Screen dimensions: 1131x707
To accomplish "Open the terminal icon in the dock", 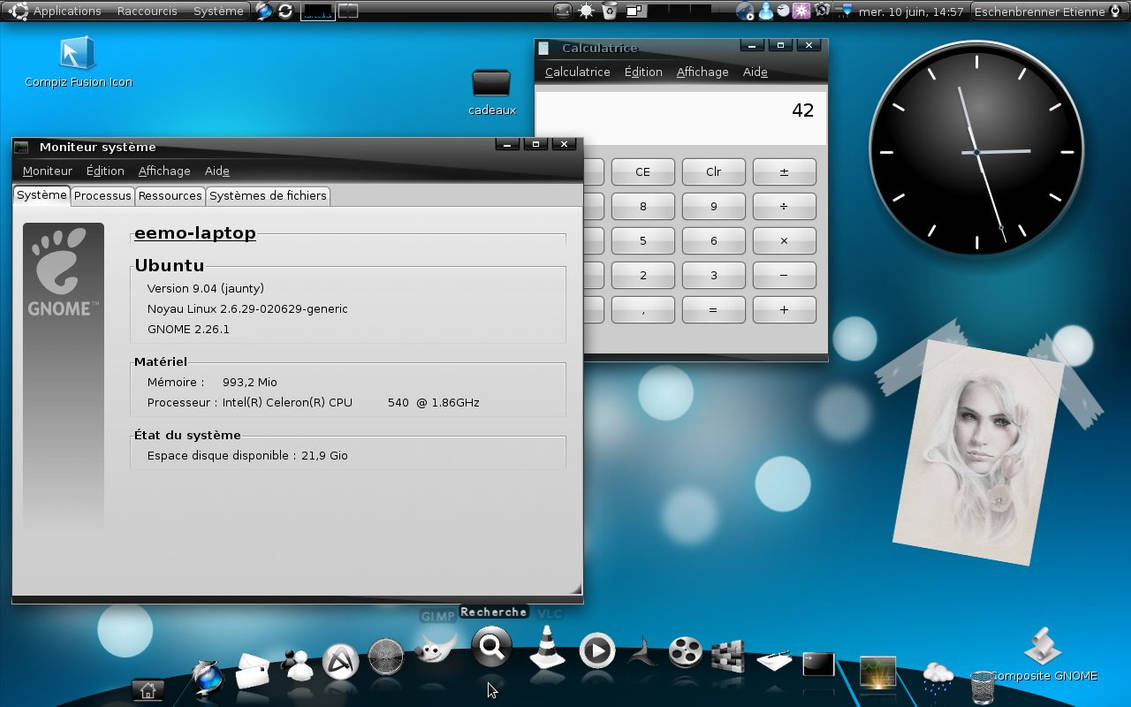I will (818, 664).
